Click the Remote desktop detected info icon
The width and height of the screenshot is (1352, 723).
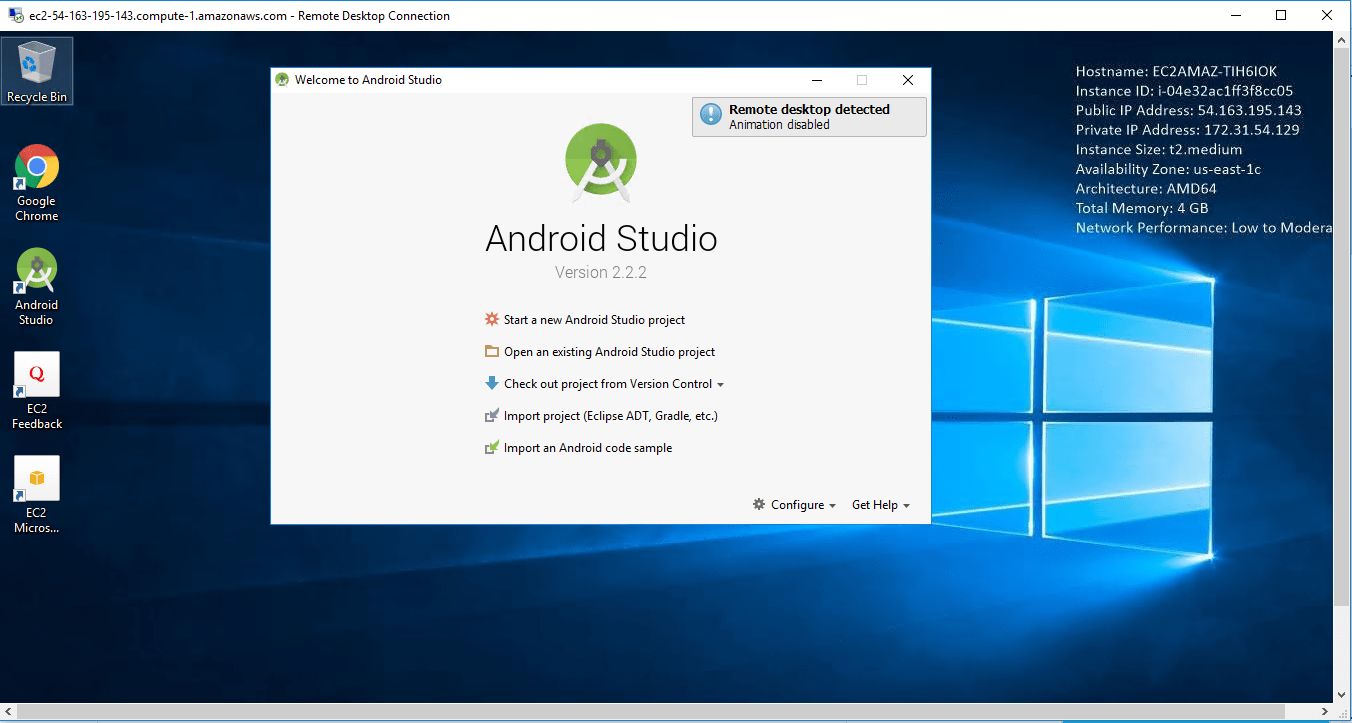(x=711, y=116)
